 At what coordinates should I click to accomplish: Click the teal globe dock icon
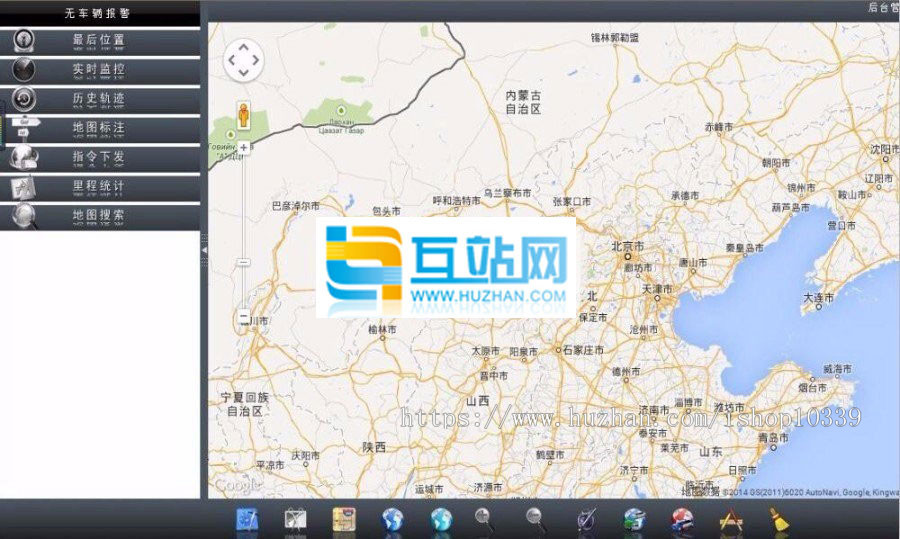coord(441,519)
